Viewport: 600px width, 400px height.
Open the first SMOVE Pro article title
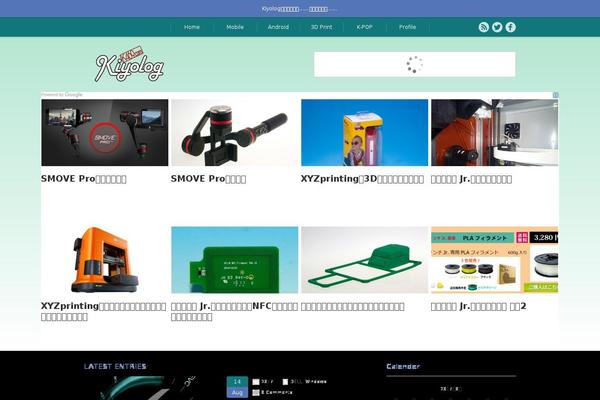pyautogui.click(x=84, y=179)
